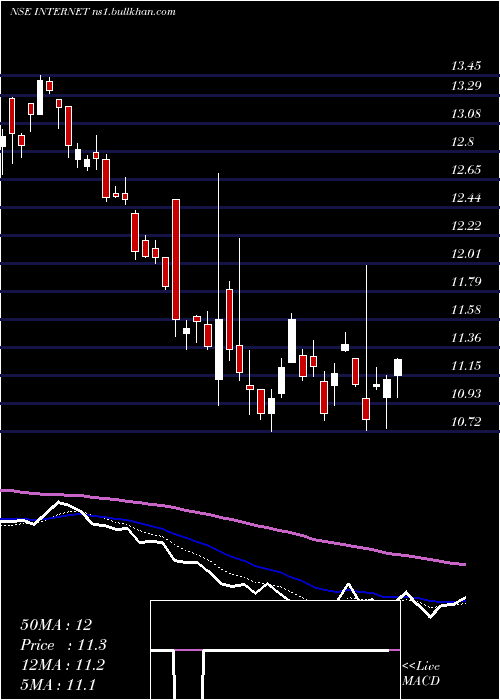This screenshot has height=700, width=500.
Task: Click the 11.58 price axis label
Action: pos(466,309)
